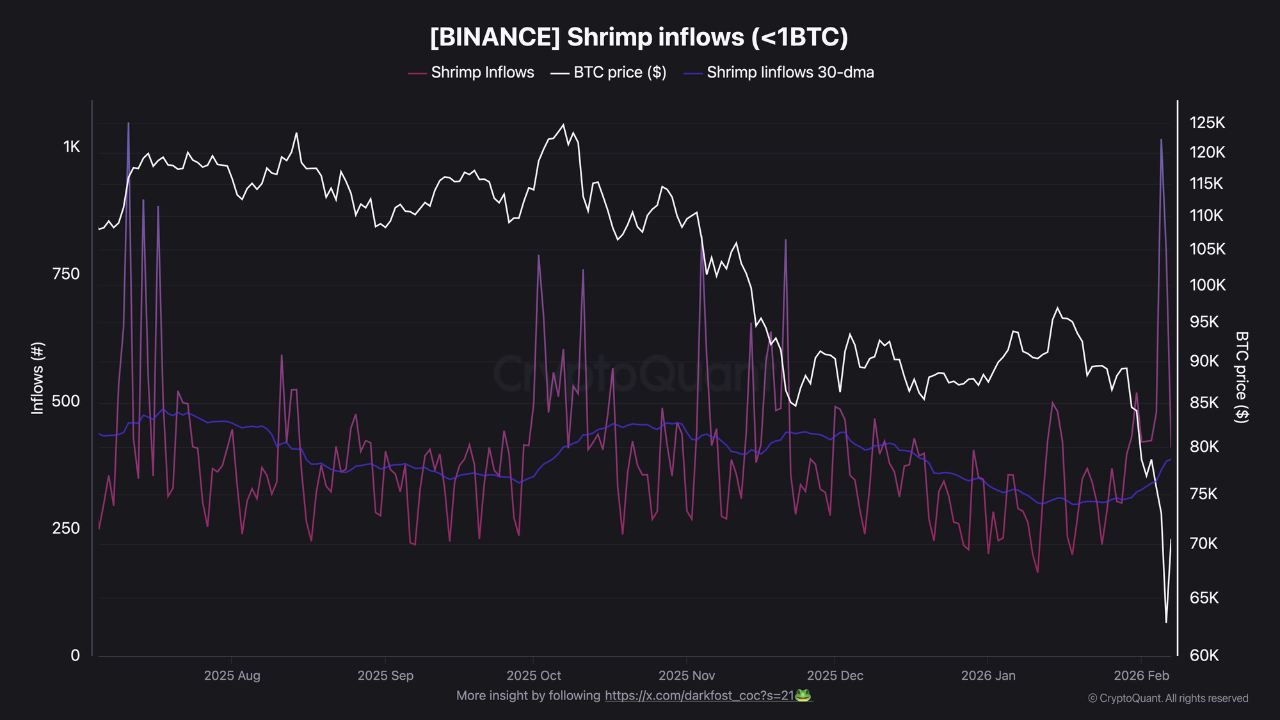Click the 1K tick on the inflows axis

click(71, 147)
